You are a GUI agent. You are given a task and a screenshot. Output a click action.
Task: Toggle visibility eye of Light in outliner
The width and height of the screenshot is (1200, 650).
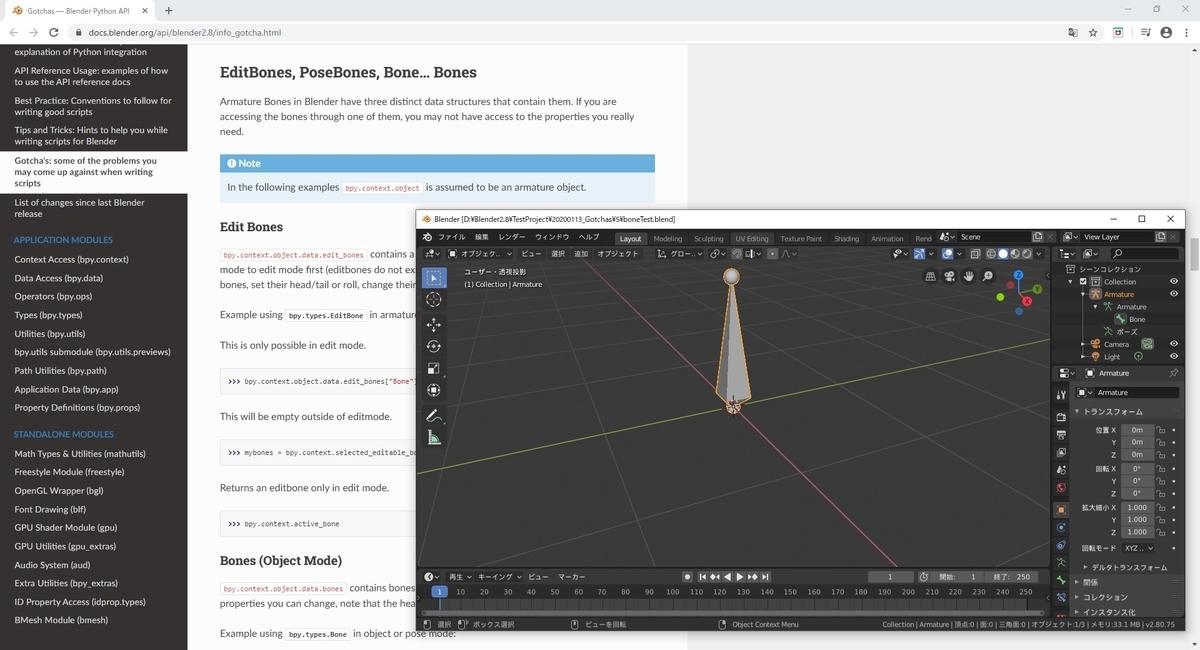tap(1173, 356)
